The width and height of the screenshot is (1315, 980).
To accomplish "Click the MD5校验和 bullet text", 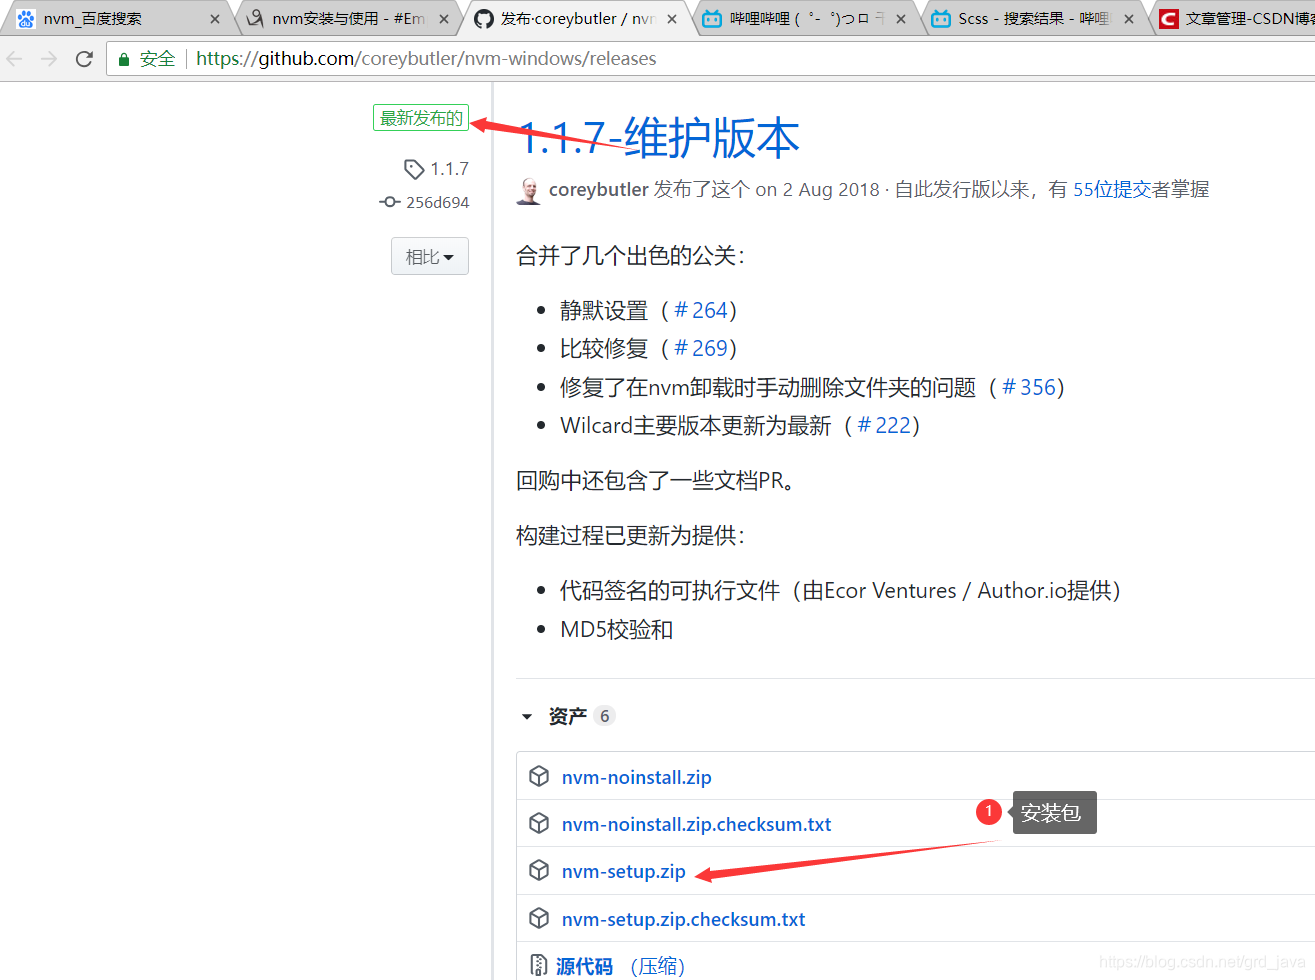I will coord(617,630).
